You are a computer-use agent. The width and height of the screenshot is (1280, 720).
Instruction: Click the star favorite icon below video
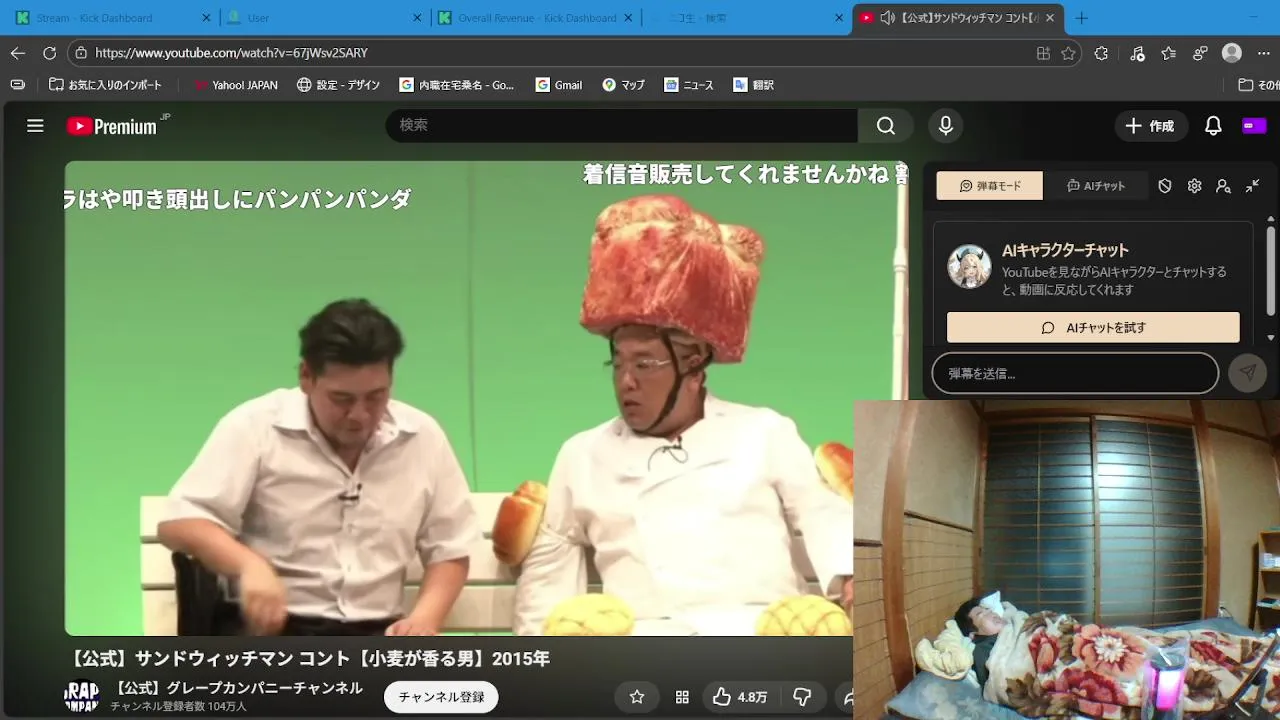[x=637, y=697]
